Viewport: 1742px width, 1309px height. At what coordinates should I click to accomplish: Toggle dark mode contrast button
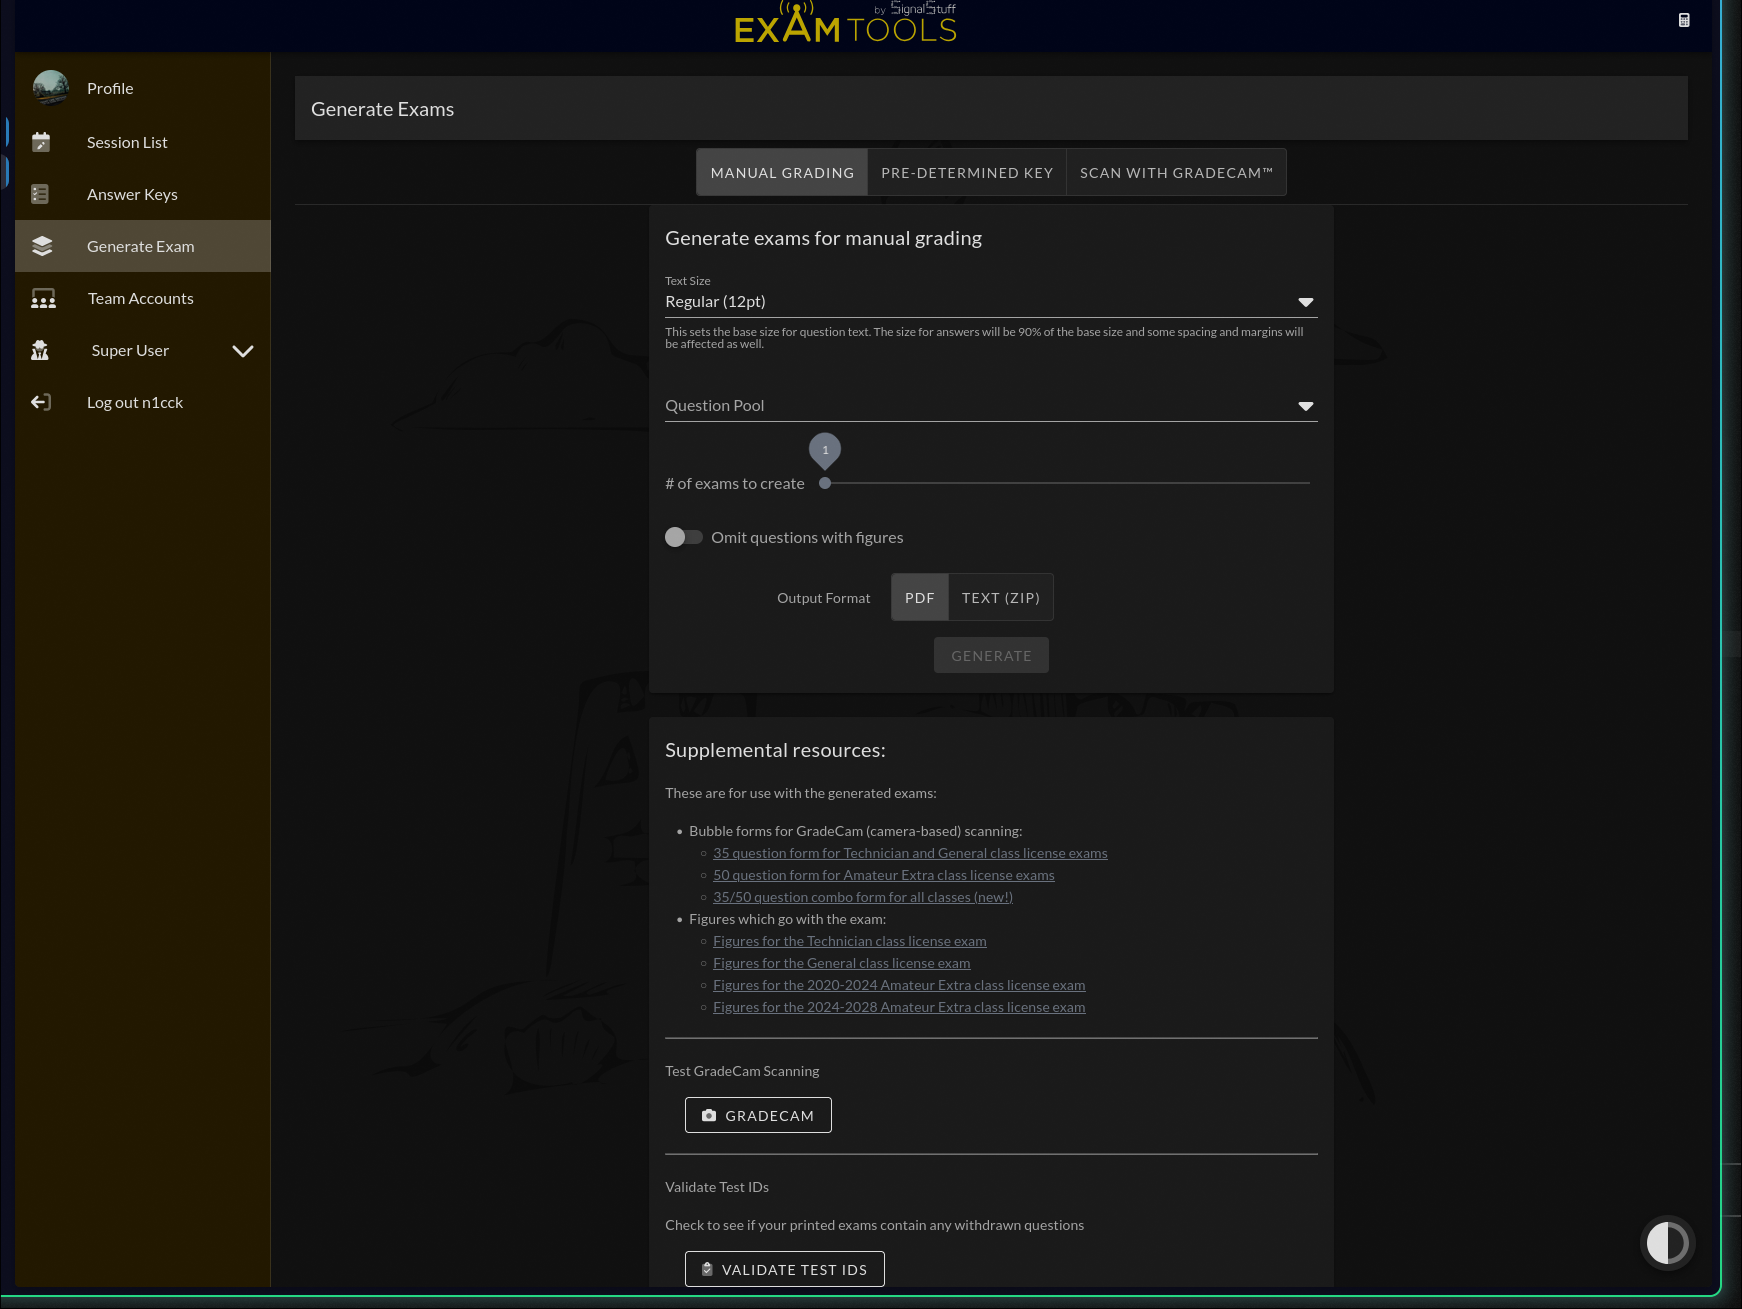tap(1667, 1243)
